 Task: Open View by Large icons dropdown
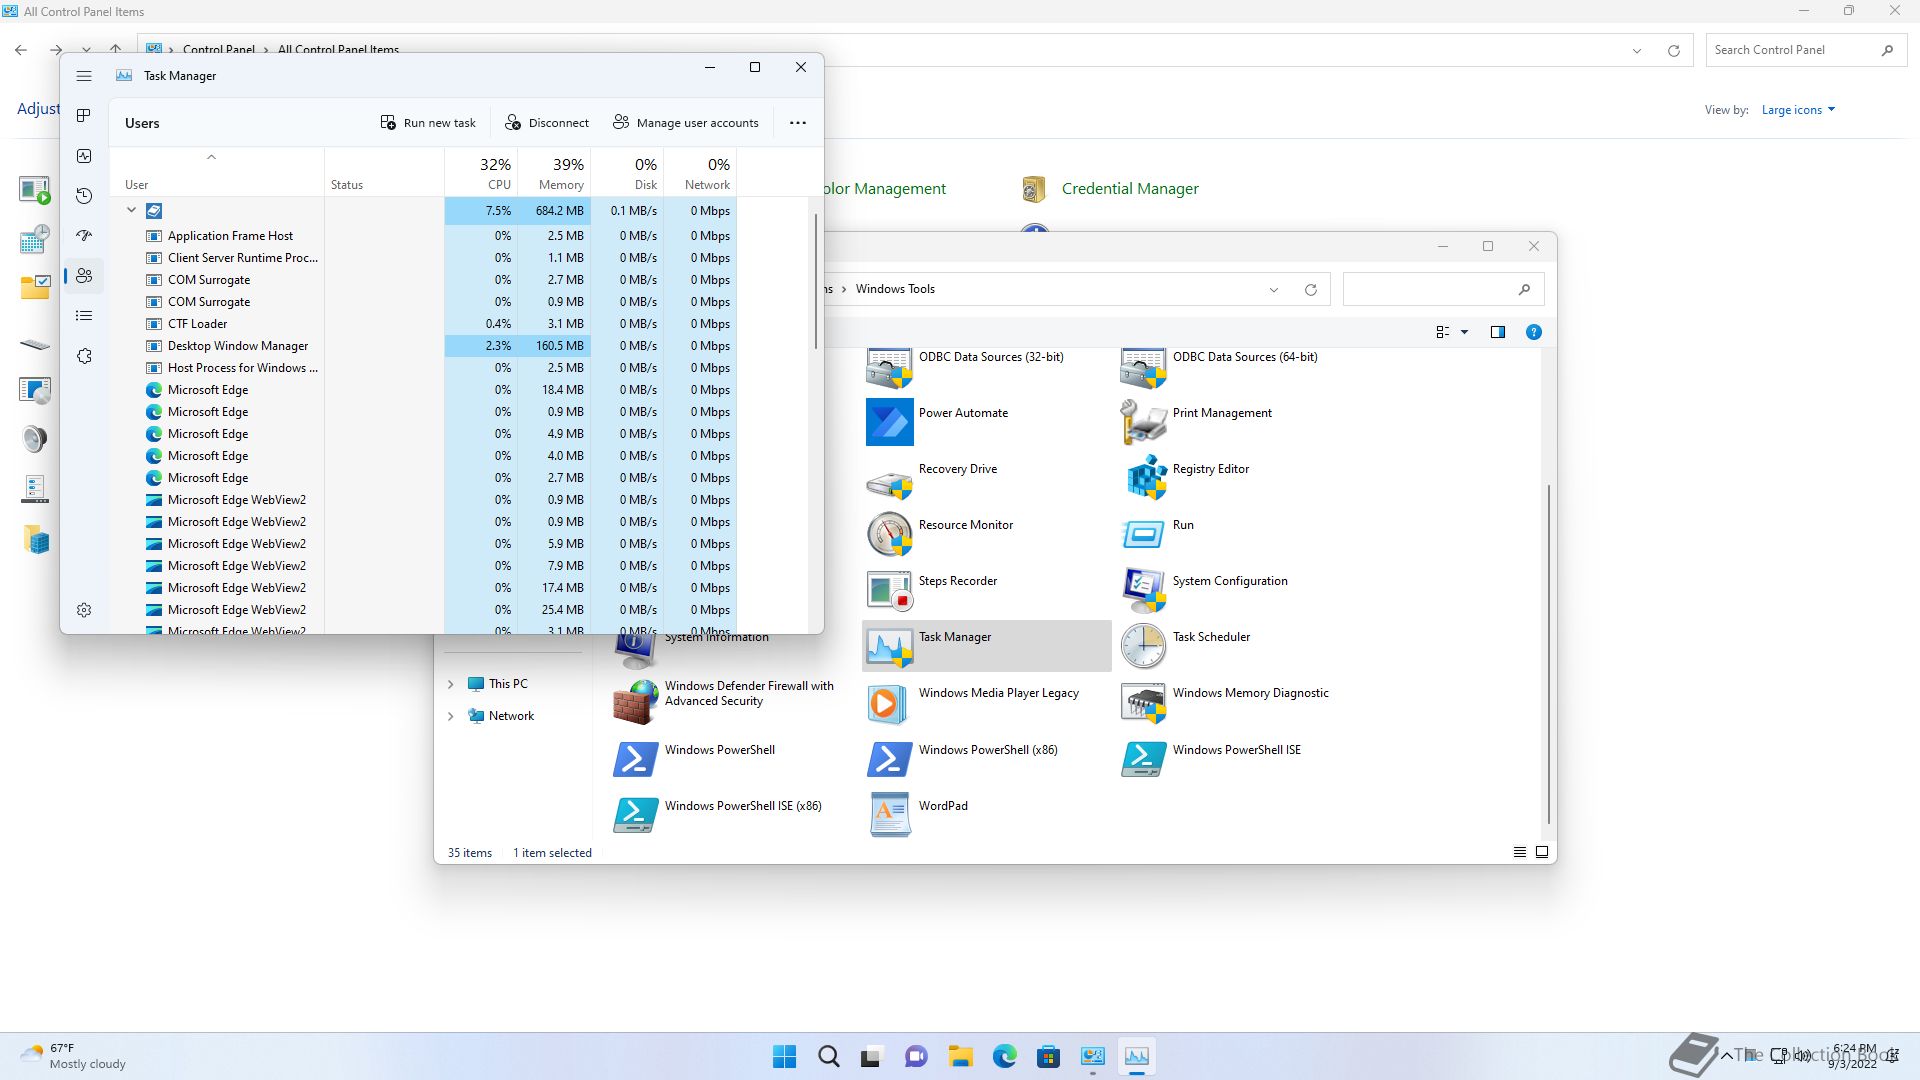1798,110
